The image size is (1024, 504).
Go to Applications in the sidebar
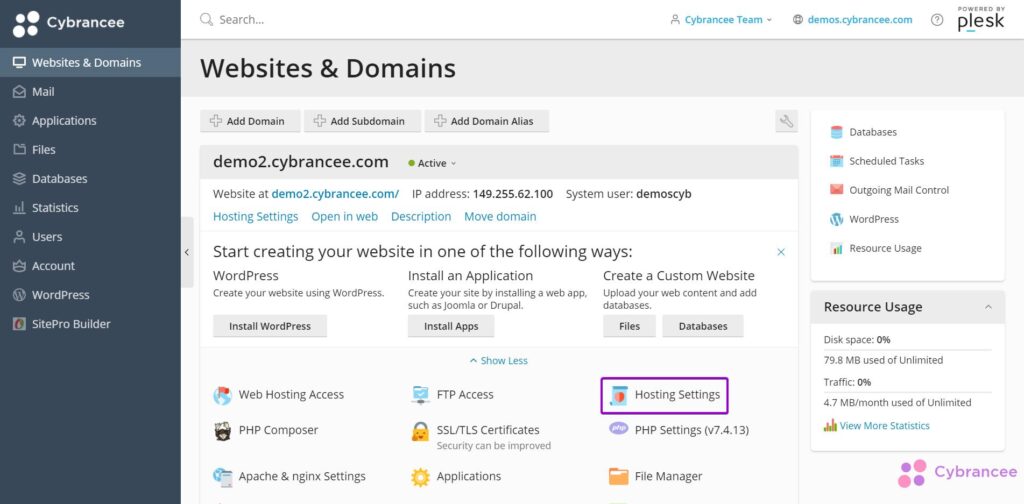pyautogui.click(x=90, y=121)
